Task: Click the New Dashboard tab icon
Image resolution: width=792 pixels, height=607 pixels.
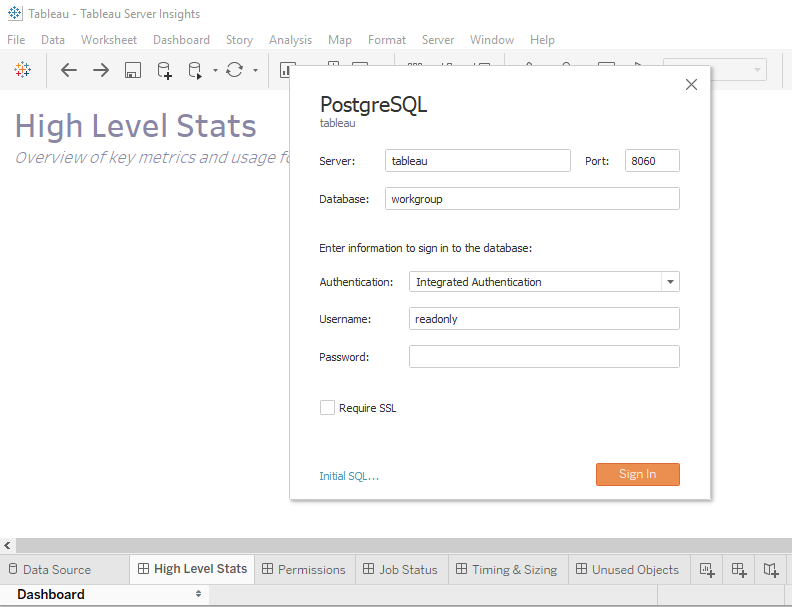Action: [x=739, y=570]
